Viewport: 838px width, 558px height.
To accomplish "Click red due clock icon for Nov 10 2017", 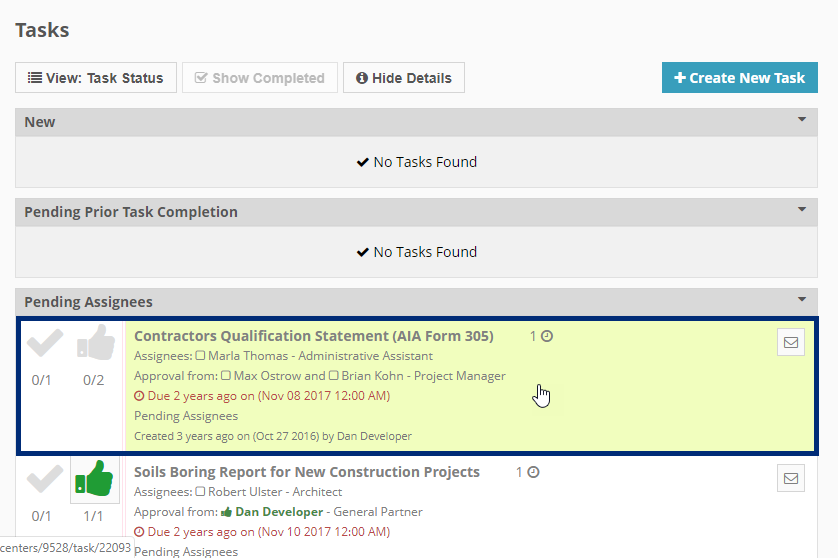I will [x=139, y=532].
